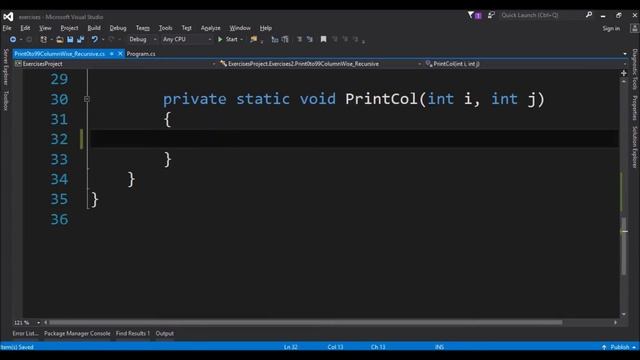Viewport: 640px width, 360px height.
Task: Open the Team menu
Action: [x=143, y=28]
